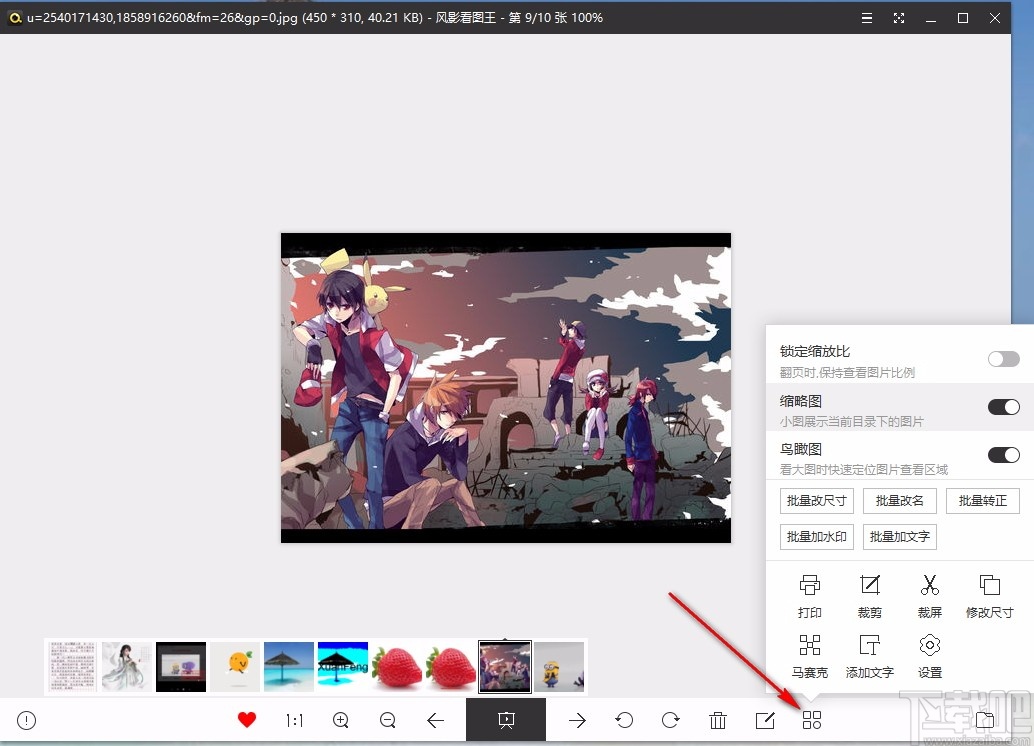Open the Resize (修改尺寸) tool

tap(989, 595)
